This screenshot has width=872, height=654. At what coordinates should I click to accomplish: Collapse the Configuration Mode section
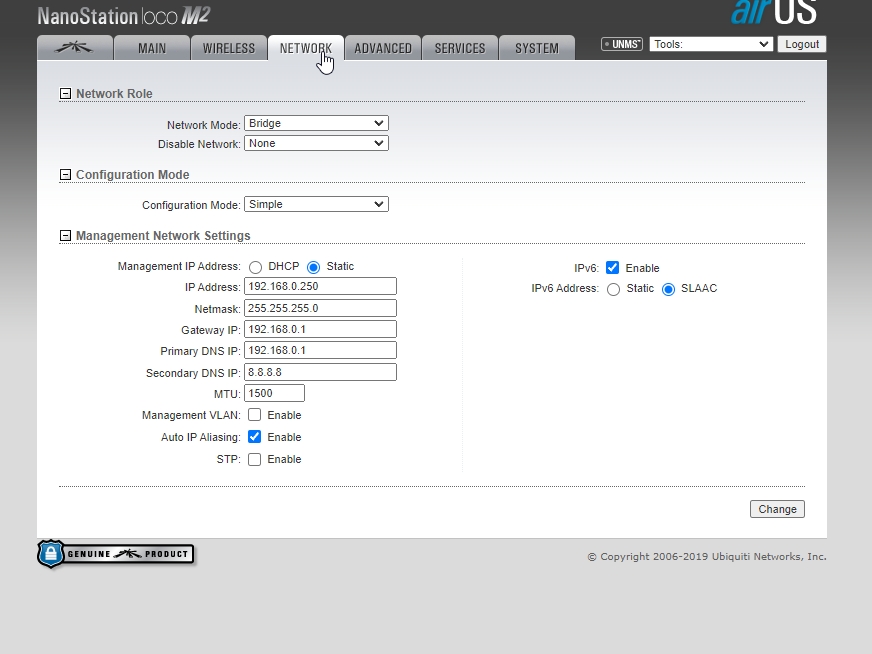click(x=65, y=175)
